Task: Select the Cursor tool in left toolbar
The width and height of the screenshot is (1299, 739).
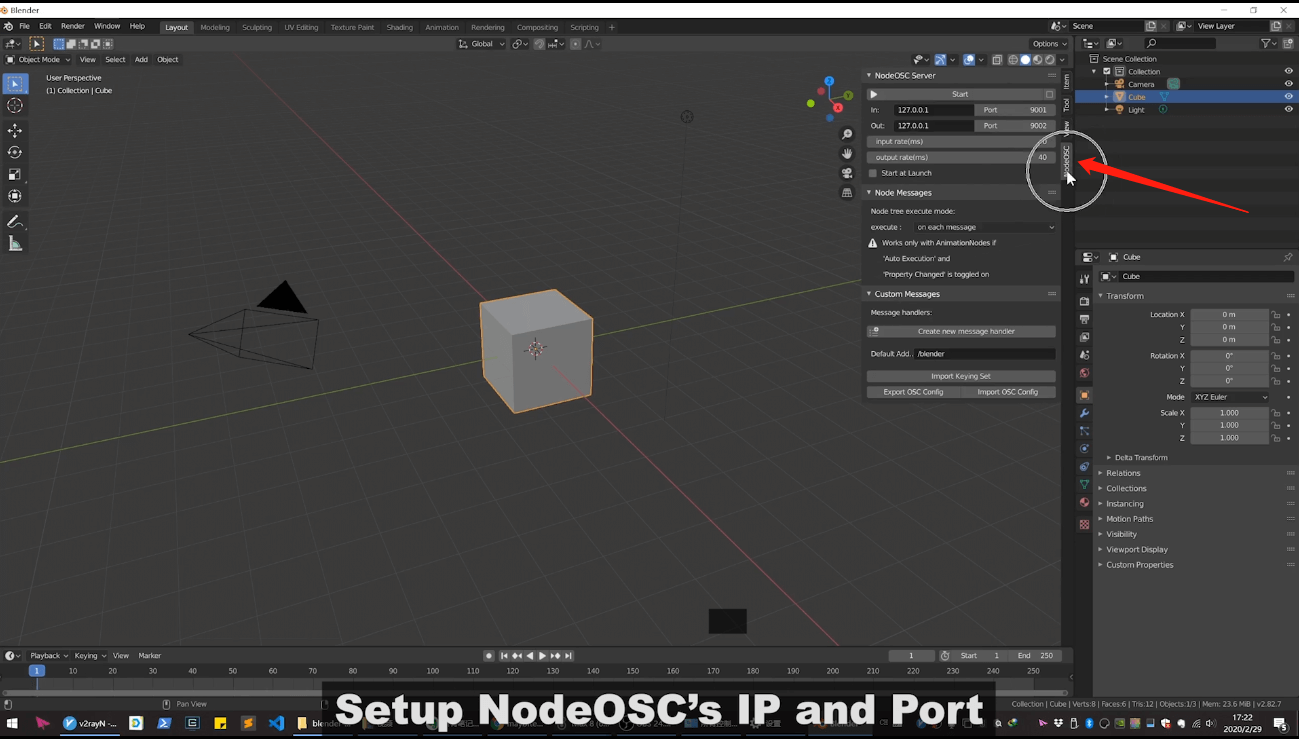Action: 15,105
